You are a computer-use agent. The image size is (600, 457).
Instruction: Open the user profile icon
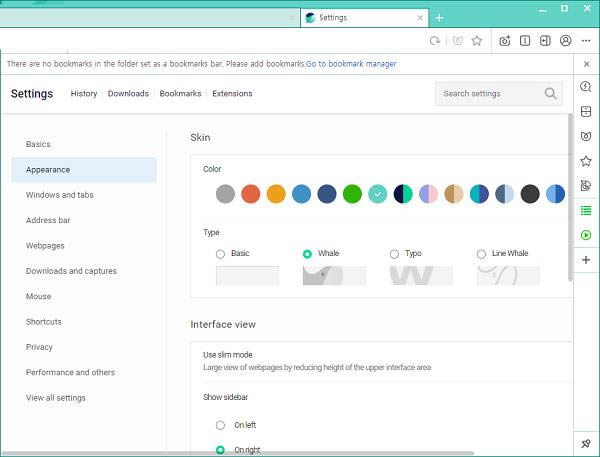(x=566, y=41)
